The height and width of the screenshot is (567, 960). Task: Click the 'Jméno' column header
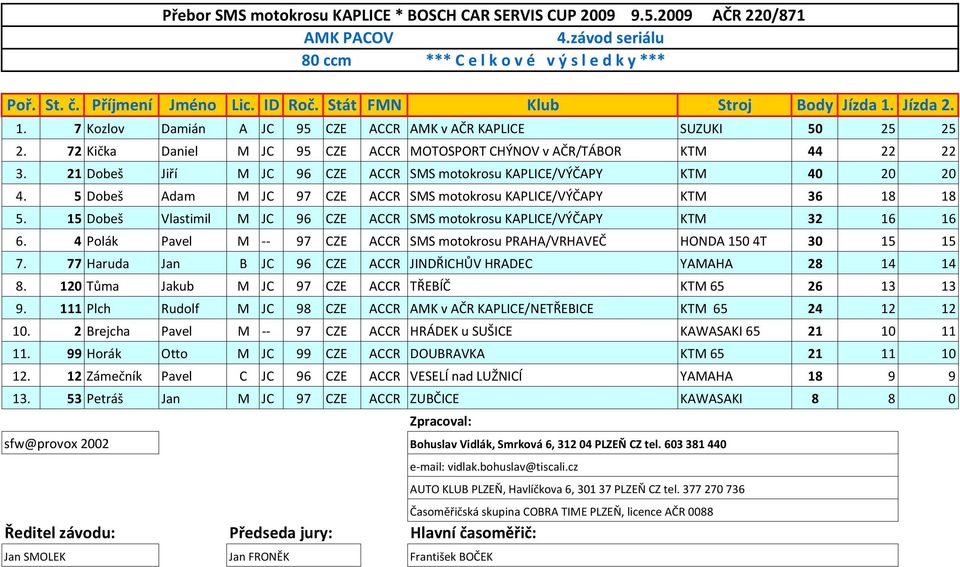192,105
